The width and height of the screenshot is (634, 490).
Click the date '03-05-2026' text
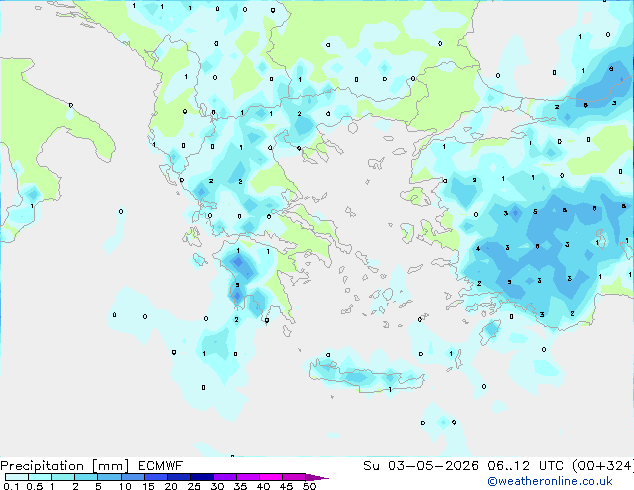pos(433,466)
